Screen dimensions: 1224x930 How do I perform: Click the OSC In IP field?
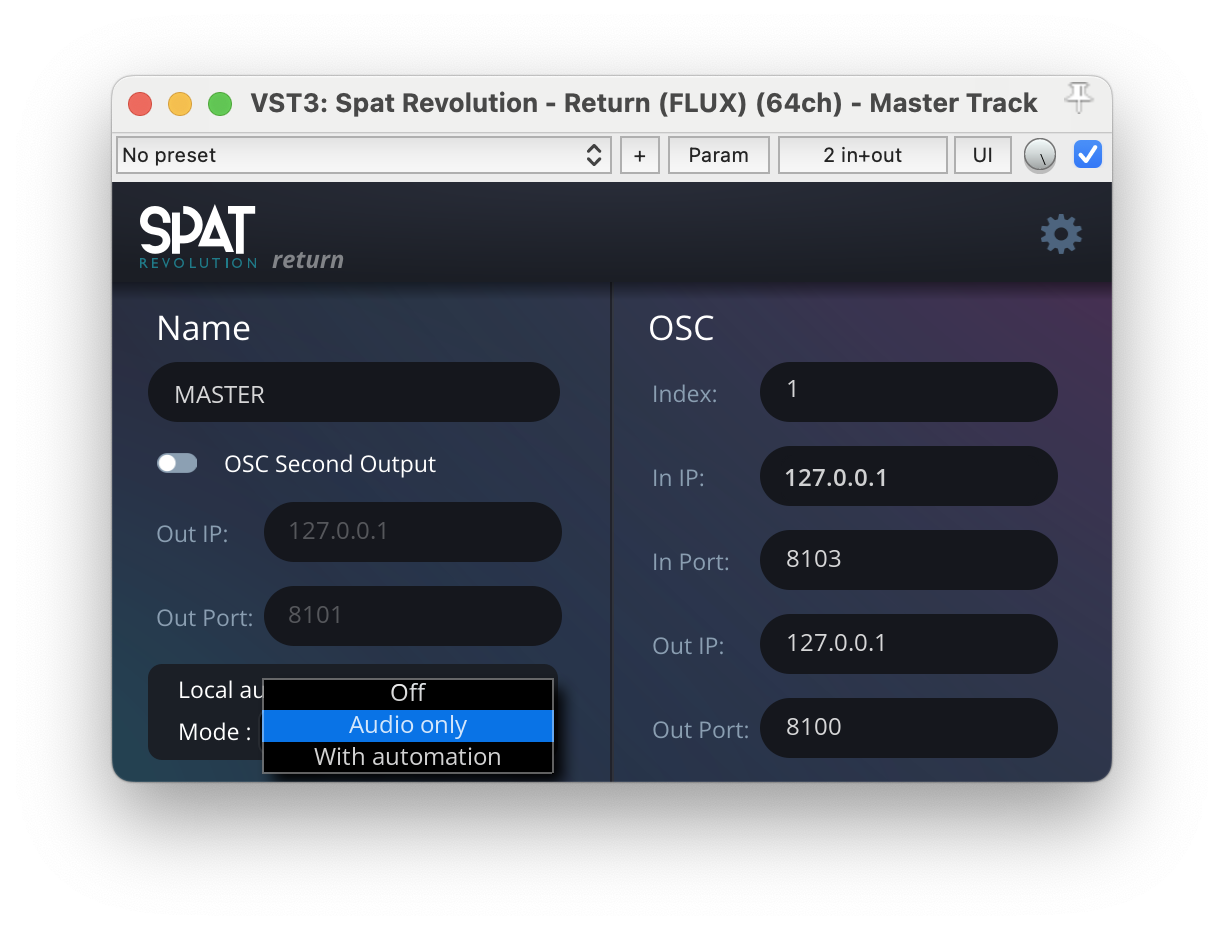point(908,476)
